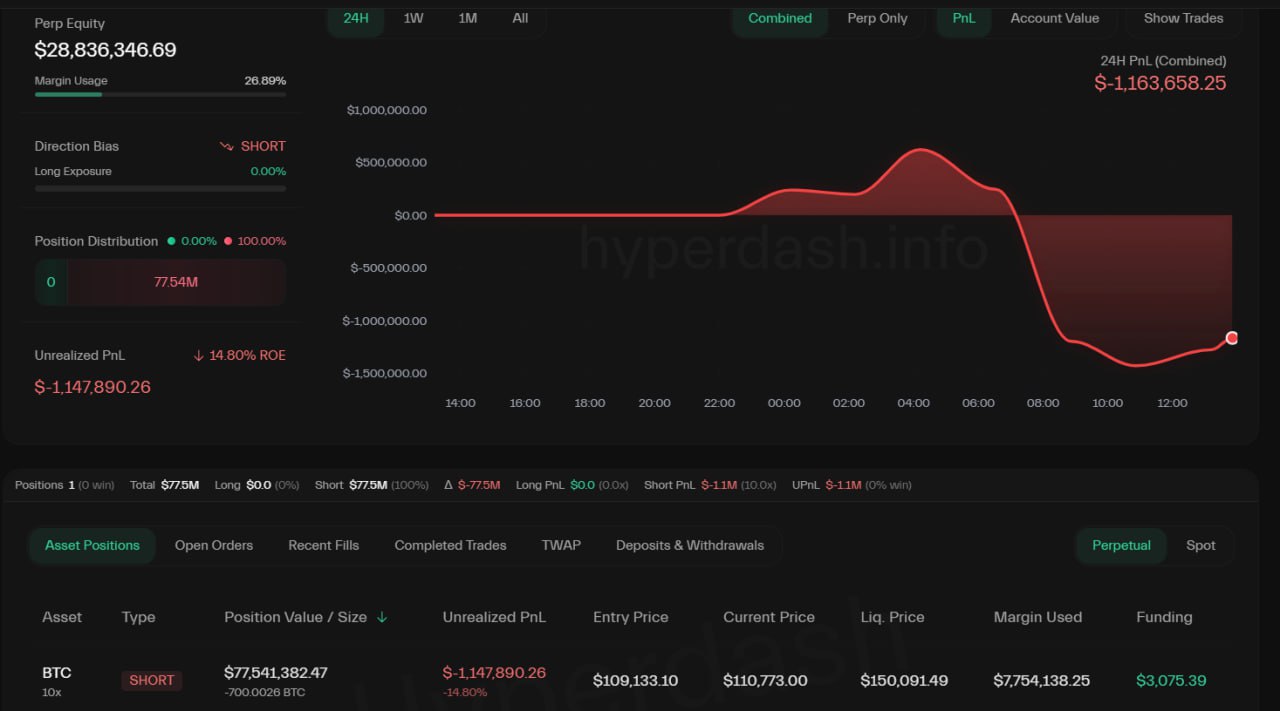Click the Margin Usage progress bar
This screenshot has width=1280, height=711.
[x=160, y=94]
